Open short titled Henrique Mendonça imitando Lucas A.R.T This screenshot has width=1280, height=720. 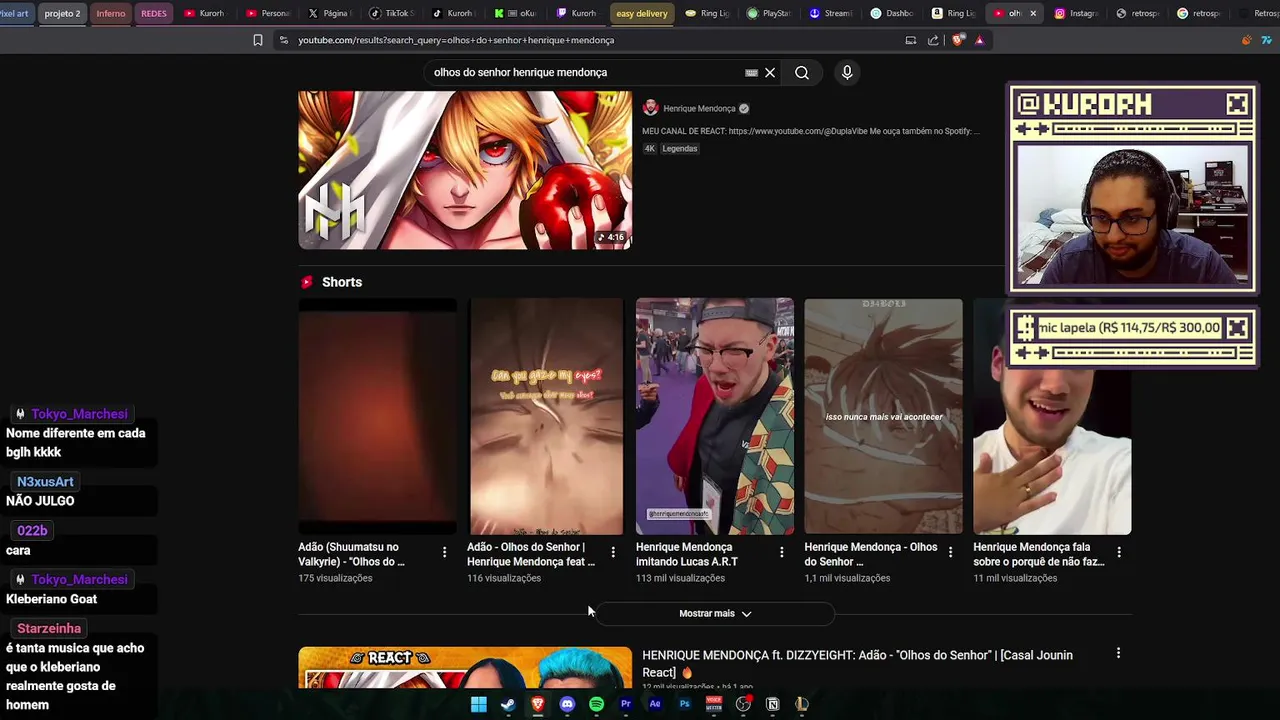[x=687, y=554]
